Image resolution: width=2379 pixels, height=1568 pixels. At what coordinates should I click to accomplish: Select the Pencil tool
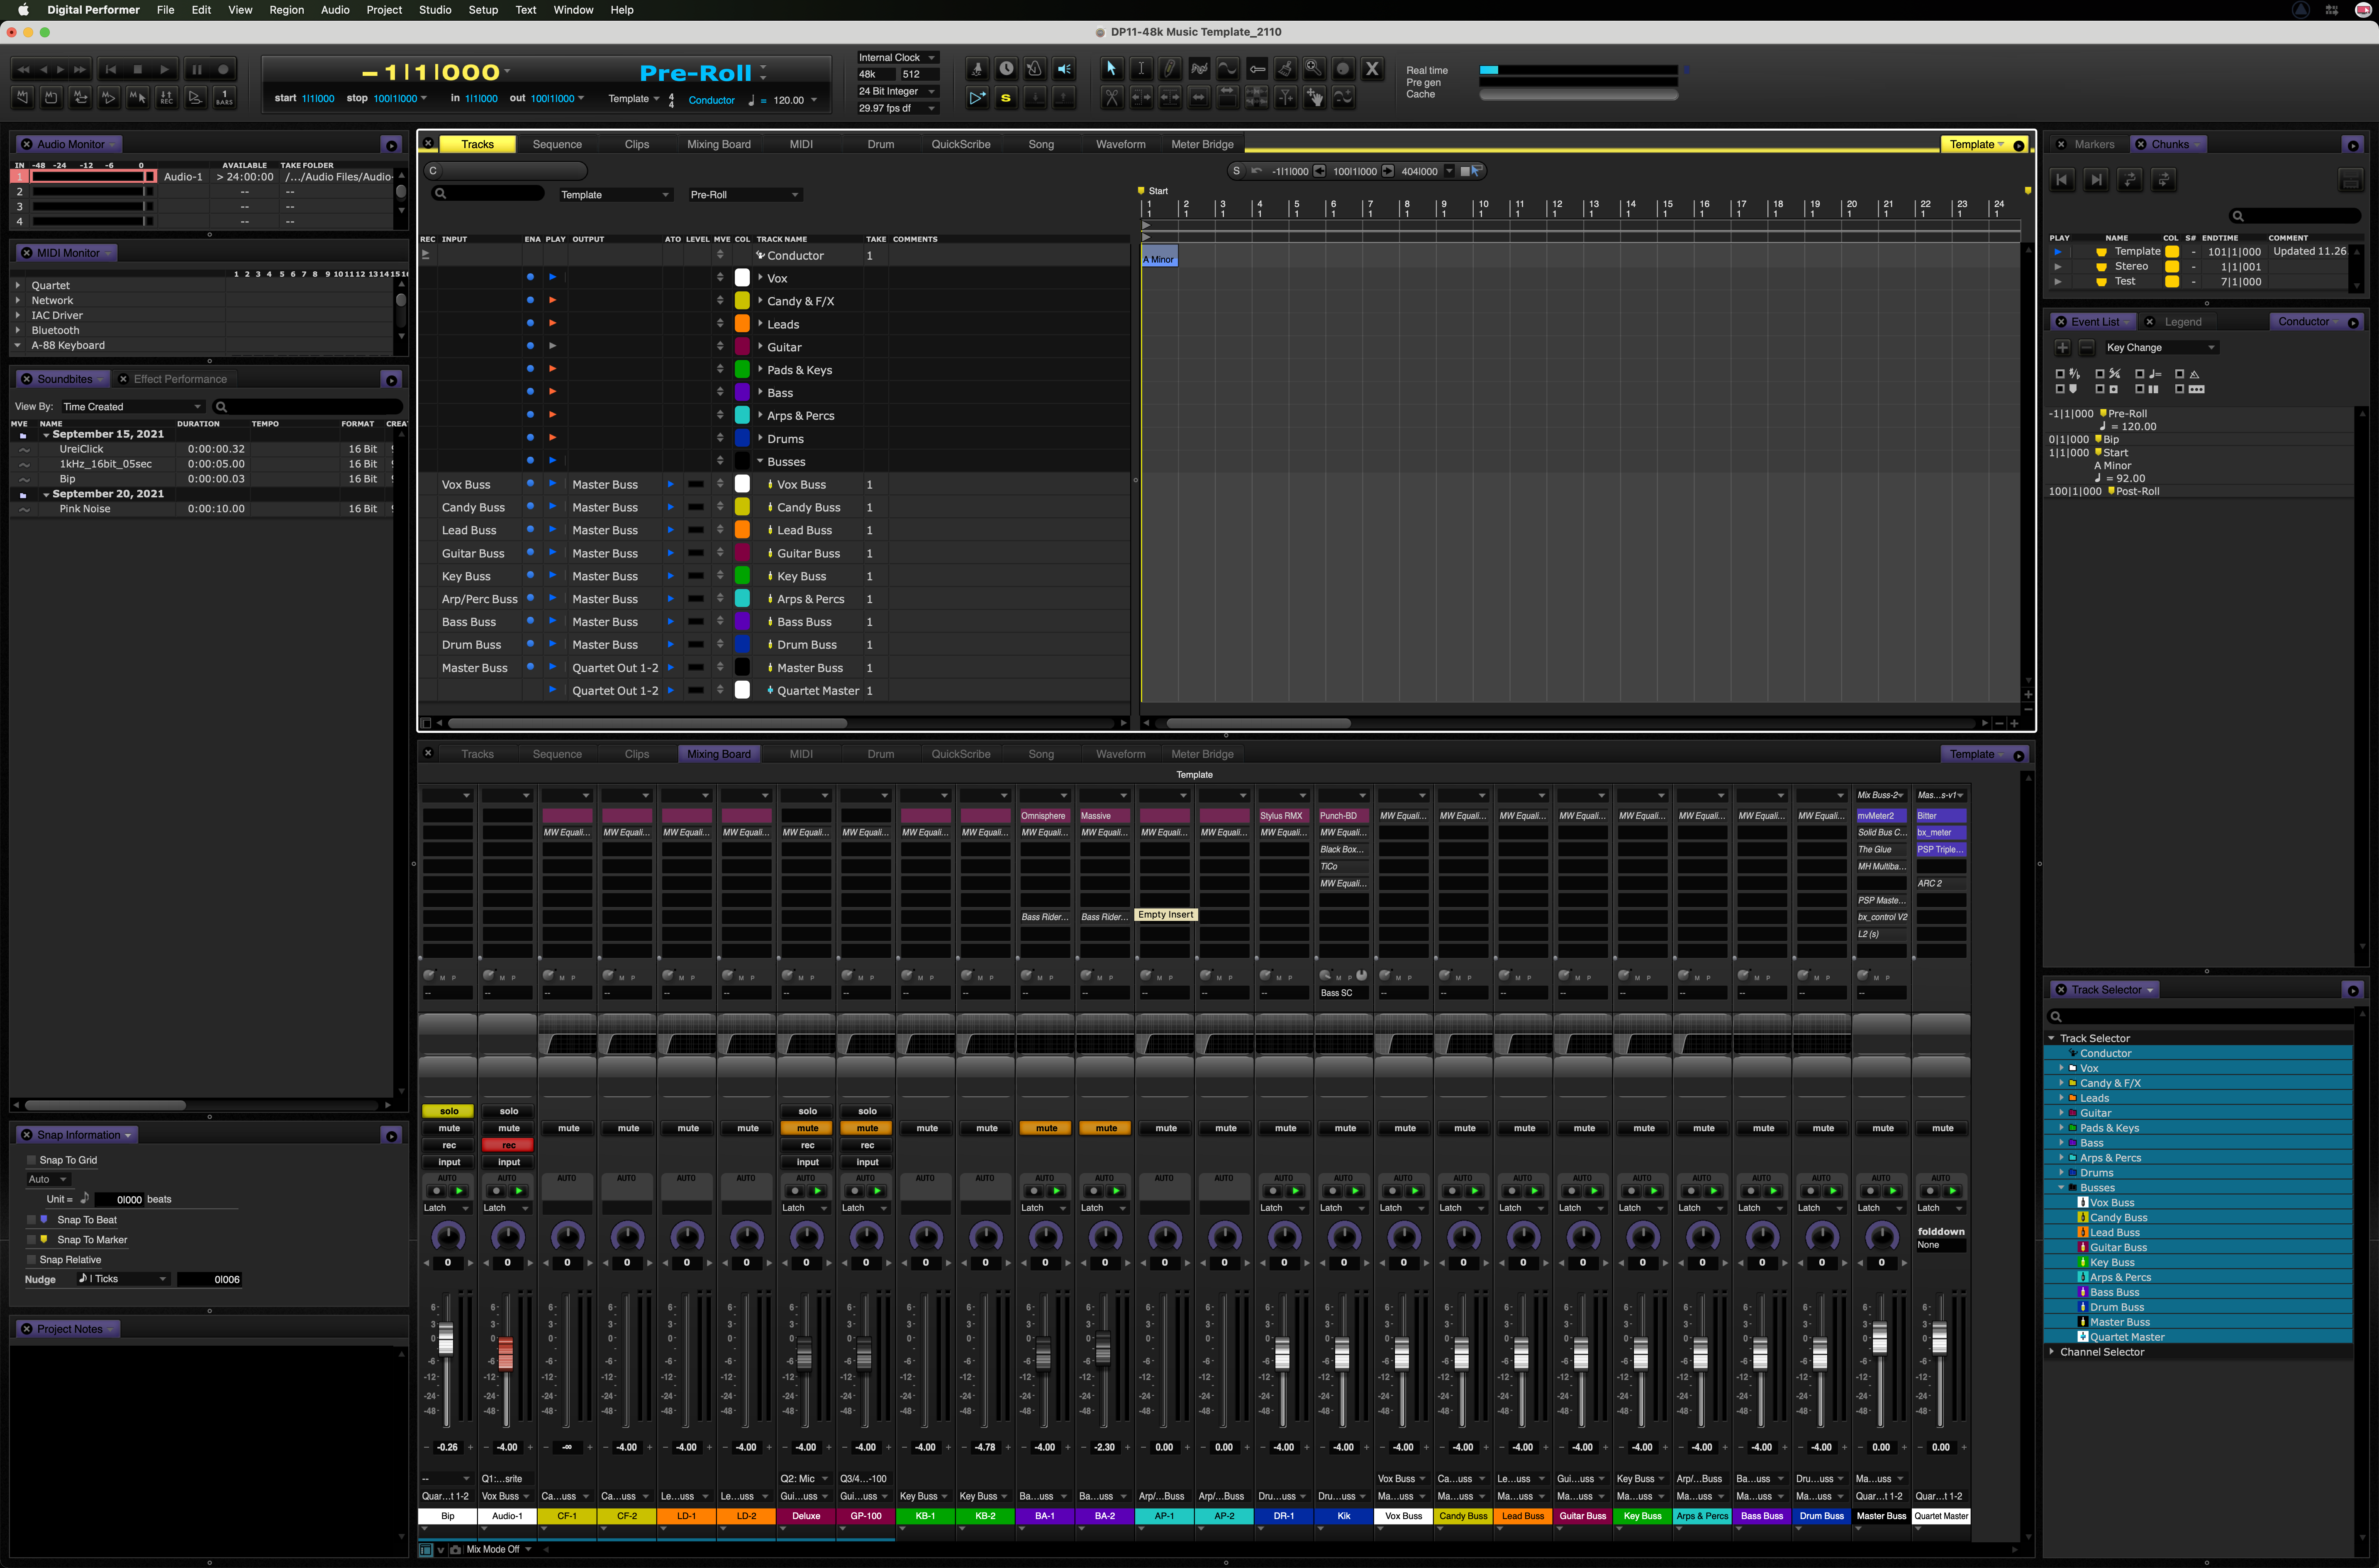tap(1169, 69)
